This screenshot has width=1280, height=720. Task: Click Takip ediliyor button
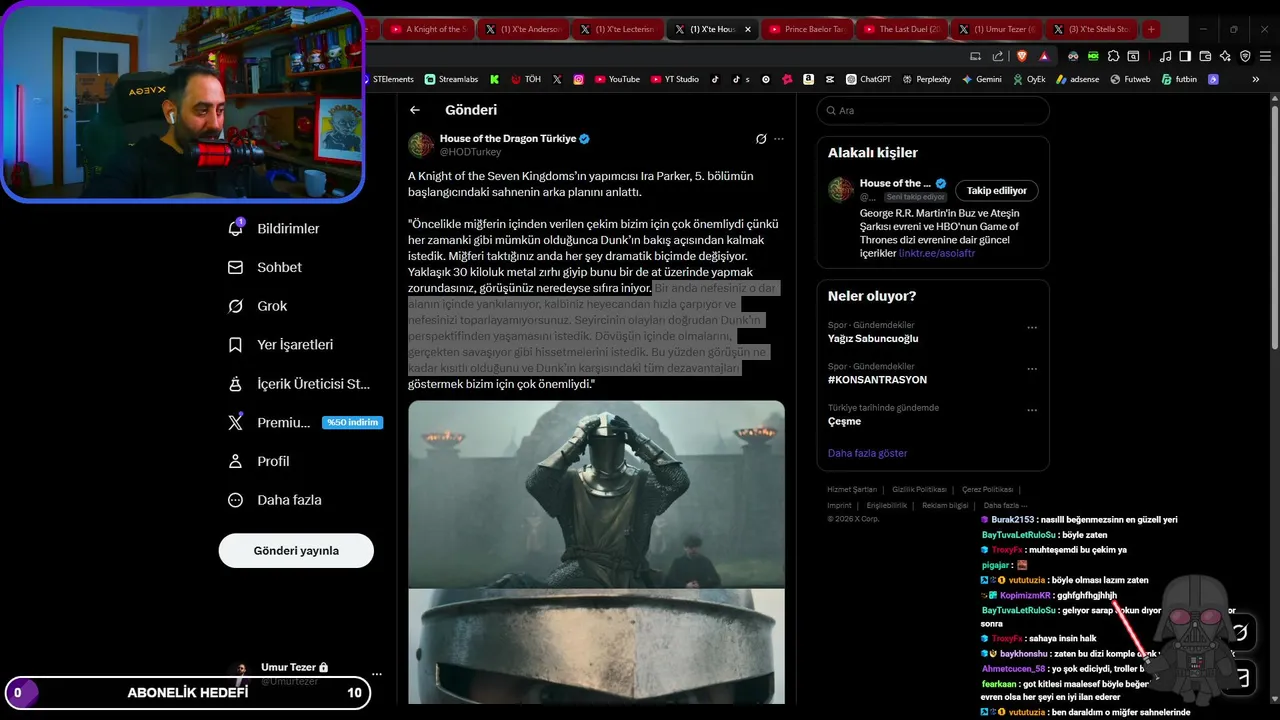click(x=997, y=190)
